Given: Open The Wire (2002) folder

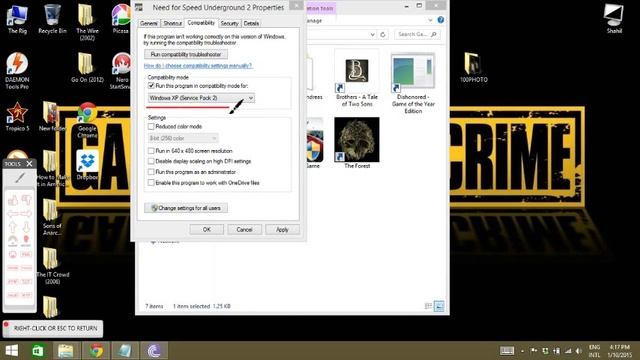Looking at the screenshot, I should (x=87, y=22).
